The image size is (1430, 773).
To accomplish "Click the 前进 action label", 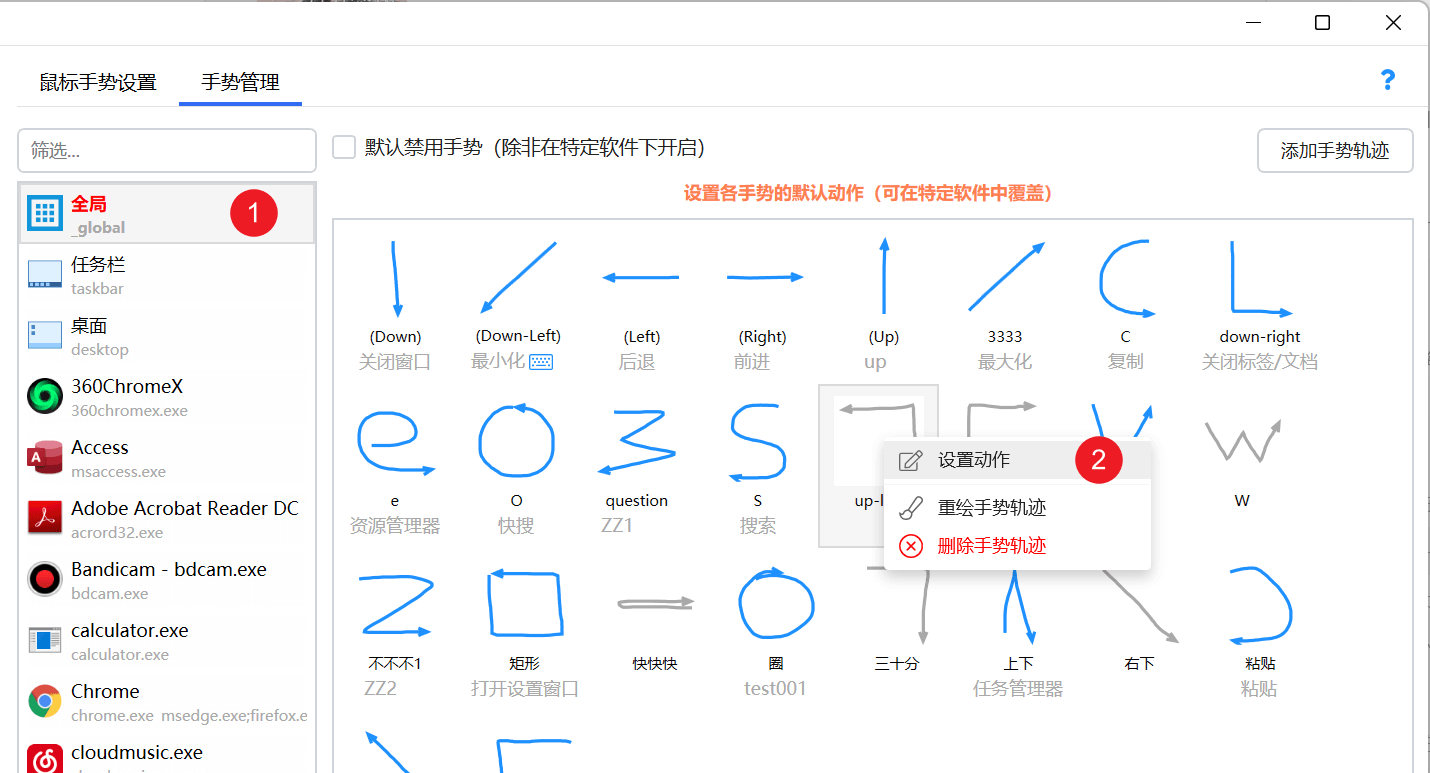I will pos(752,362).
